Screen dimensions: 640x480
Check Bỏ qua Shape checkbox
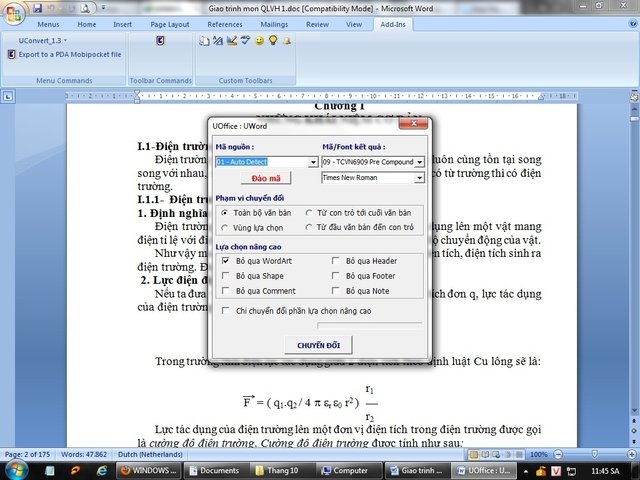[x=225, y=276]
